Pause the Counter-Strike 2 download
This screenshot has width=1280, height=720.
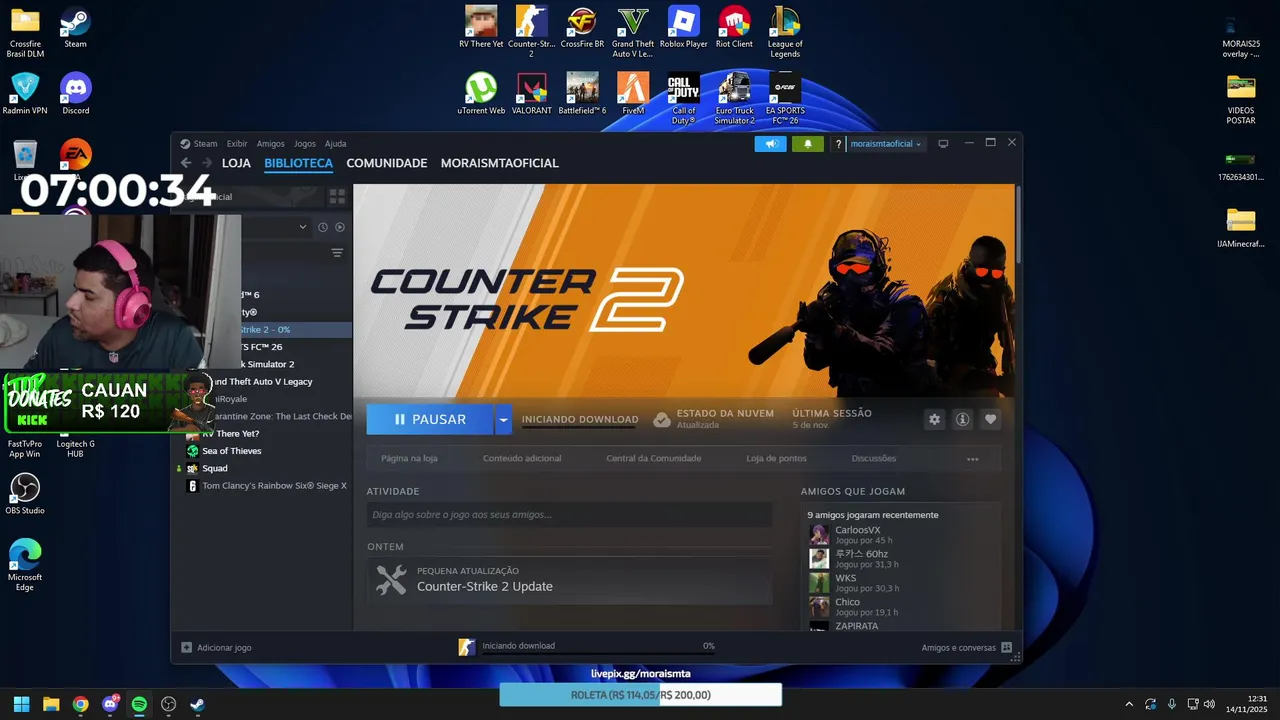(430, 419)
